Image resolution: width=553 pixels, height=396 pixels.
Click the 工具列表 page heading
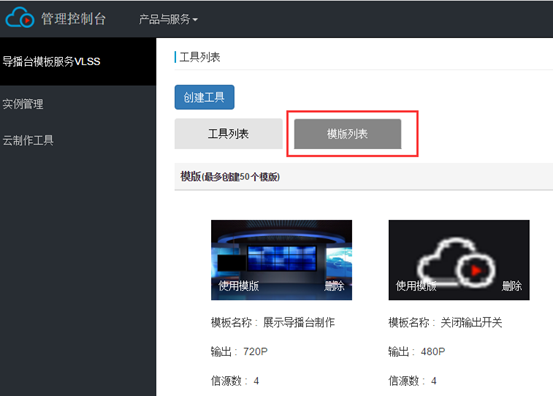coord(200,57)
